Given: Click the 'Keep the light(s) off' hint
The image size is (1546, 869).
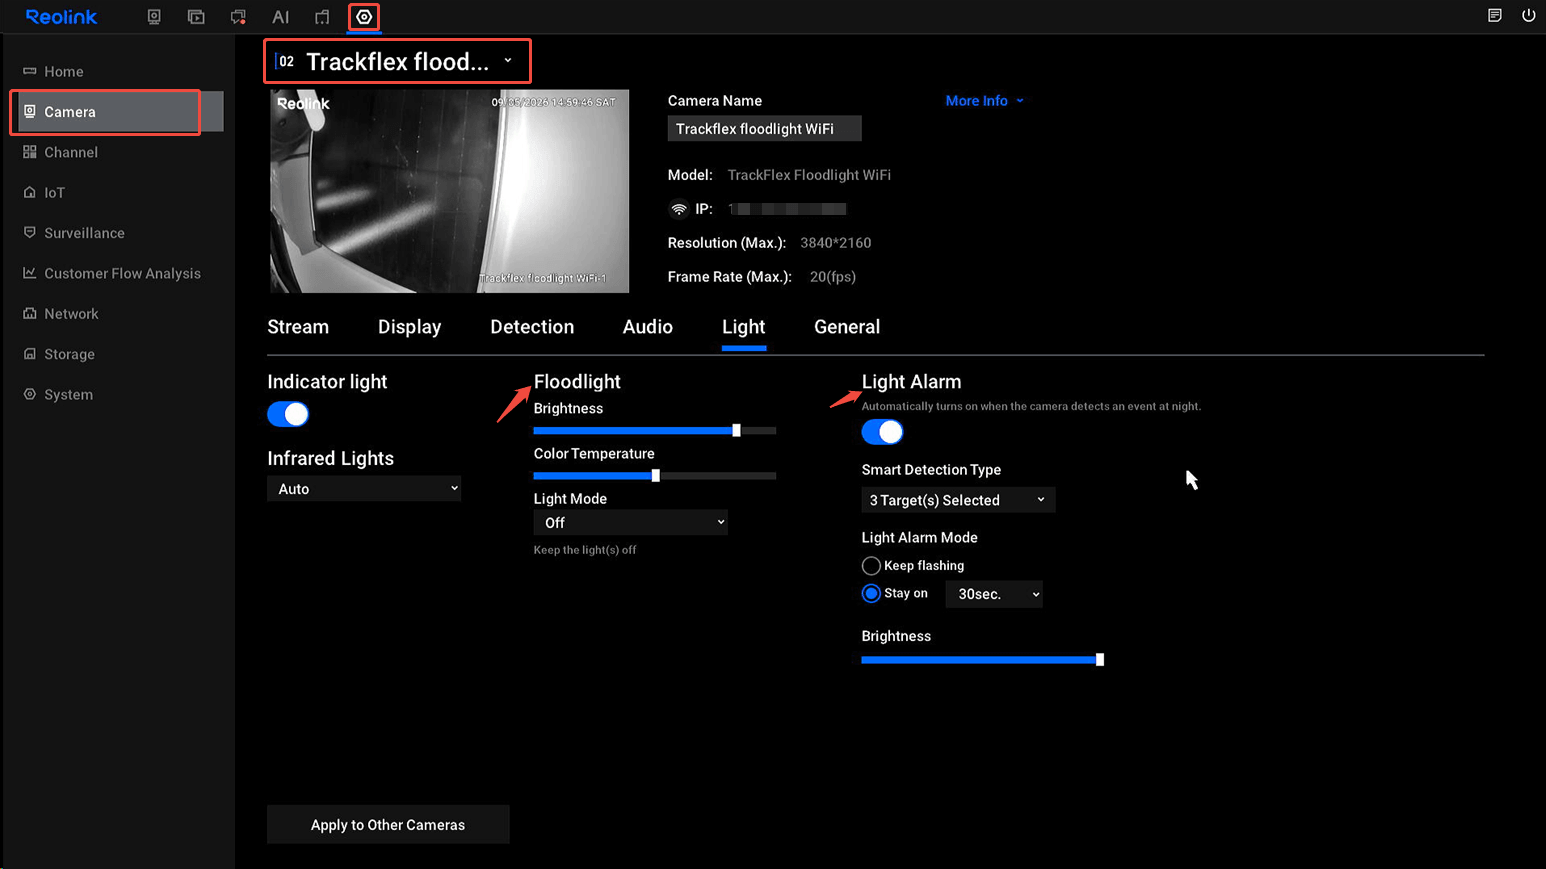Looking at the screenshot, I should [585, 550].
